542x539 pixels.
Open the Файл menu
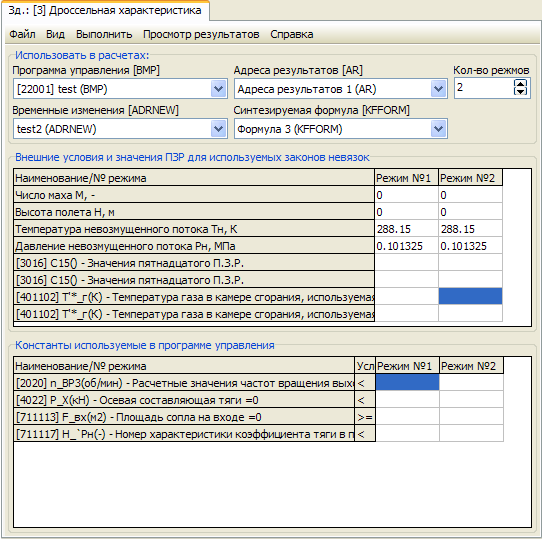(x=22, y=34)
